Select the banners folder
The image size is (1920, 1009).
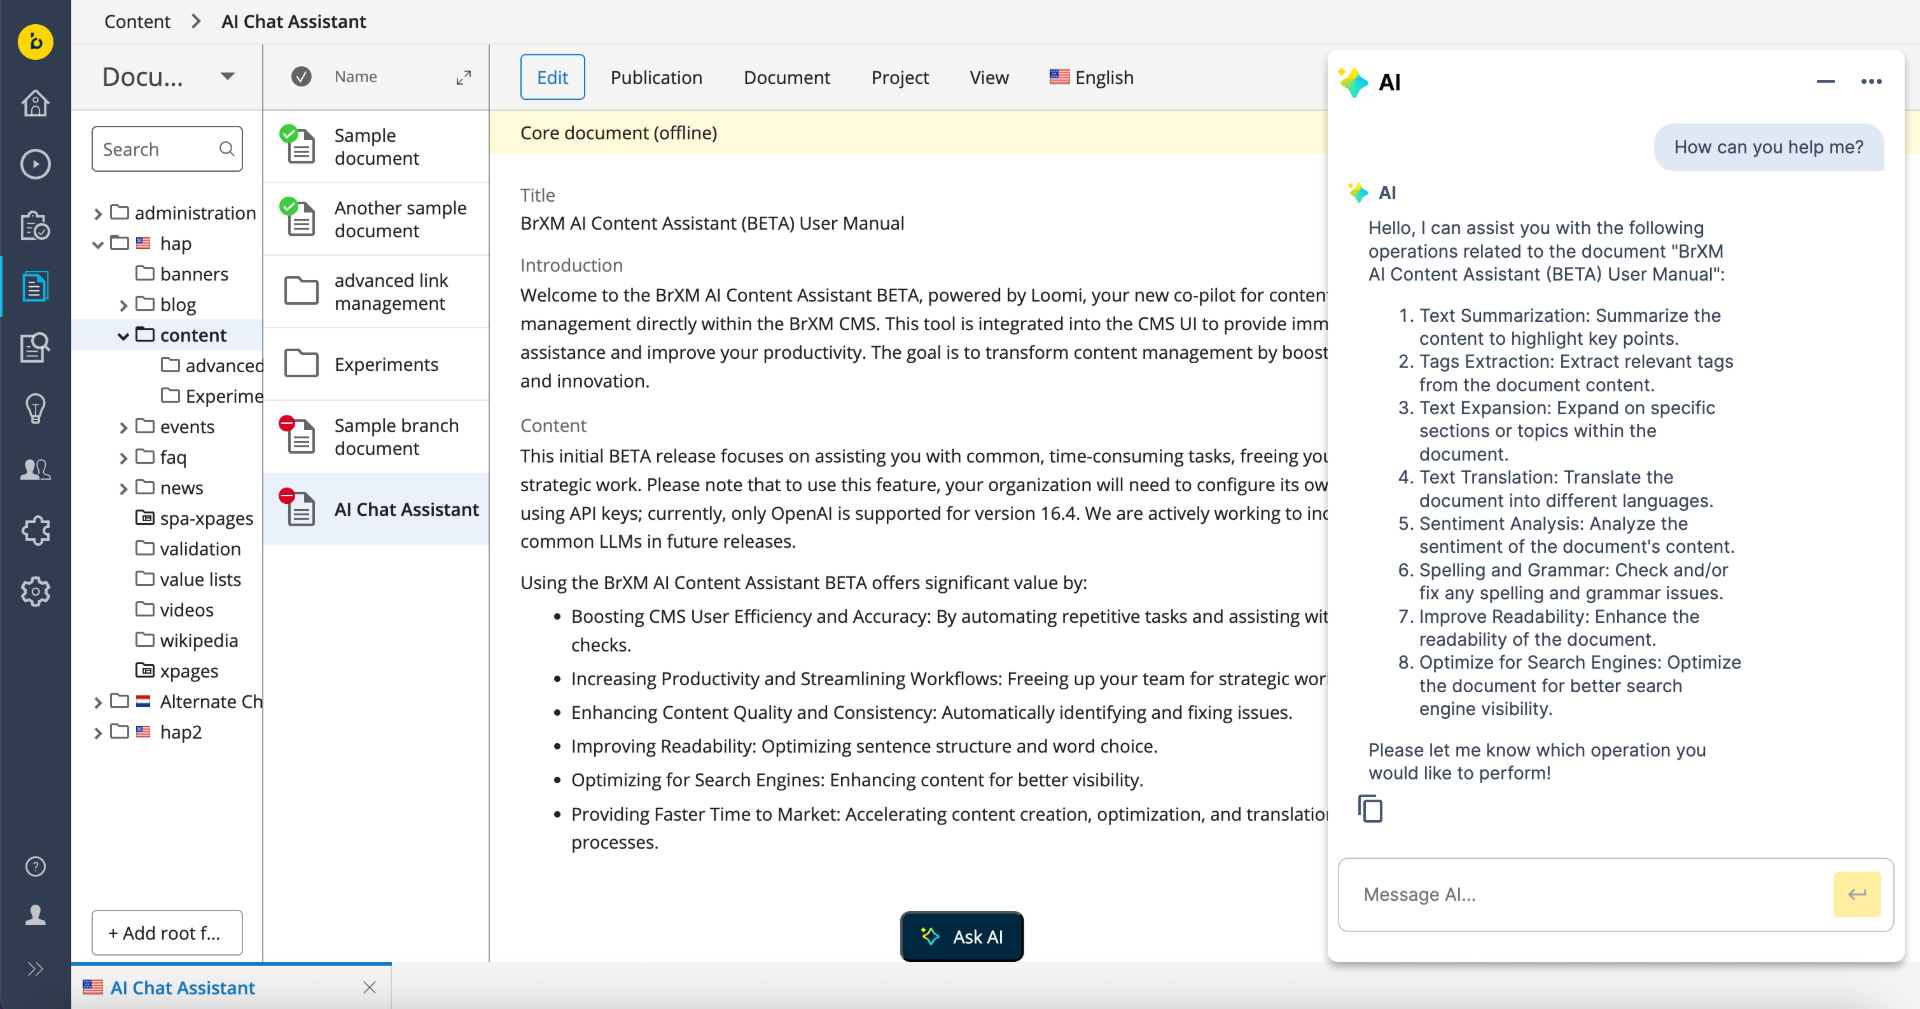pos(182,274)
